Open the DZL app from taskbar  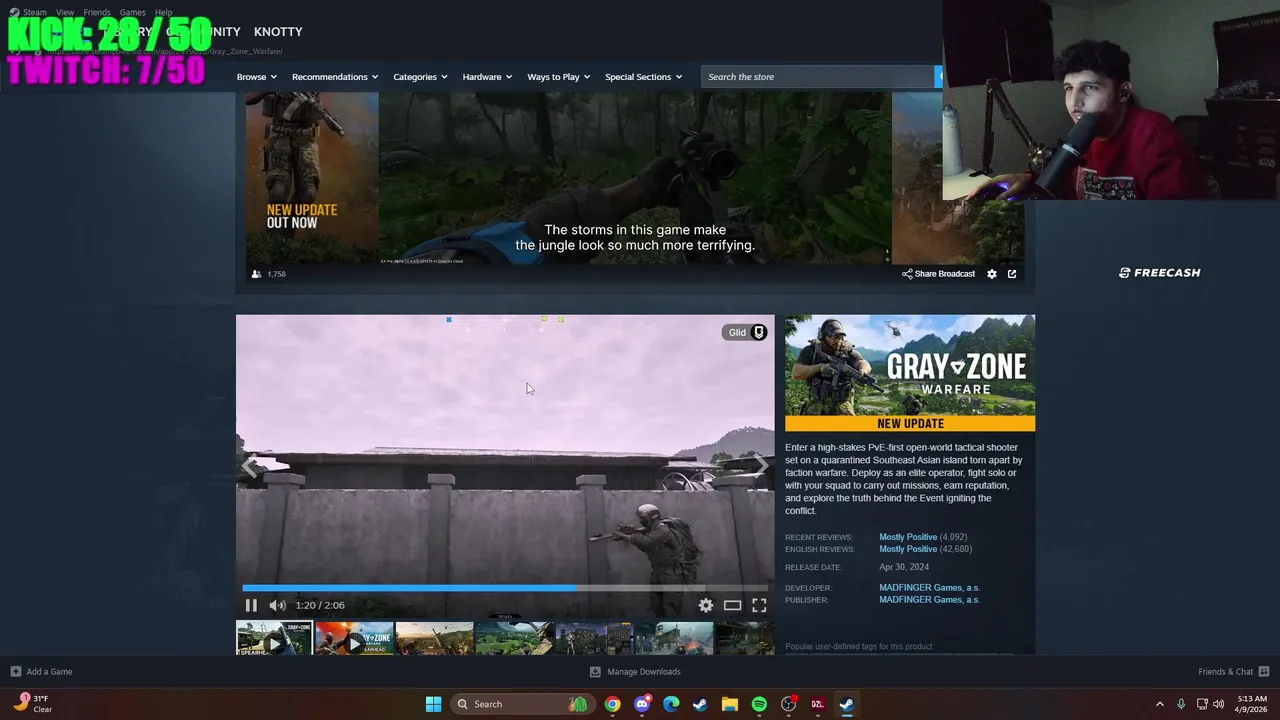(817, 704)
